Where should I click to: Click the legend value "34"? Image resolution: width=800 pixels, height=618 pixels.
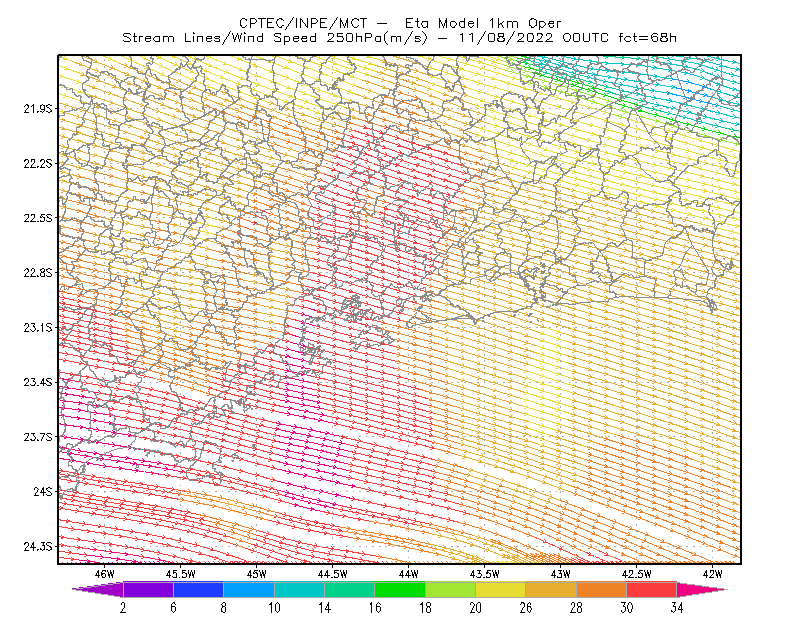tap(677, 608)
